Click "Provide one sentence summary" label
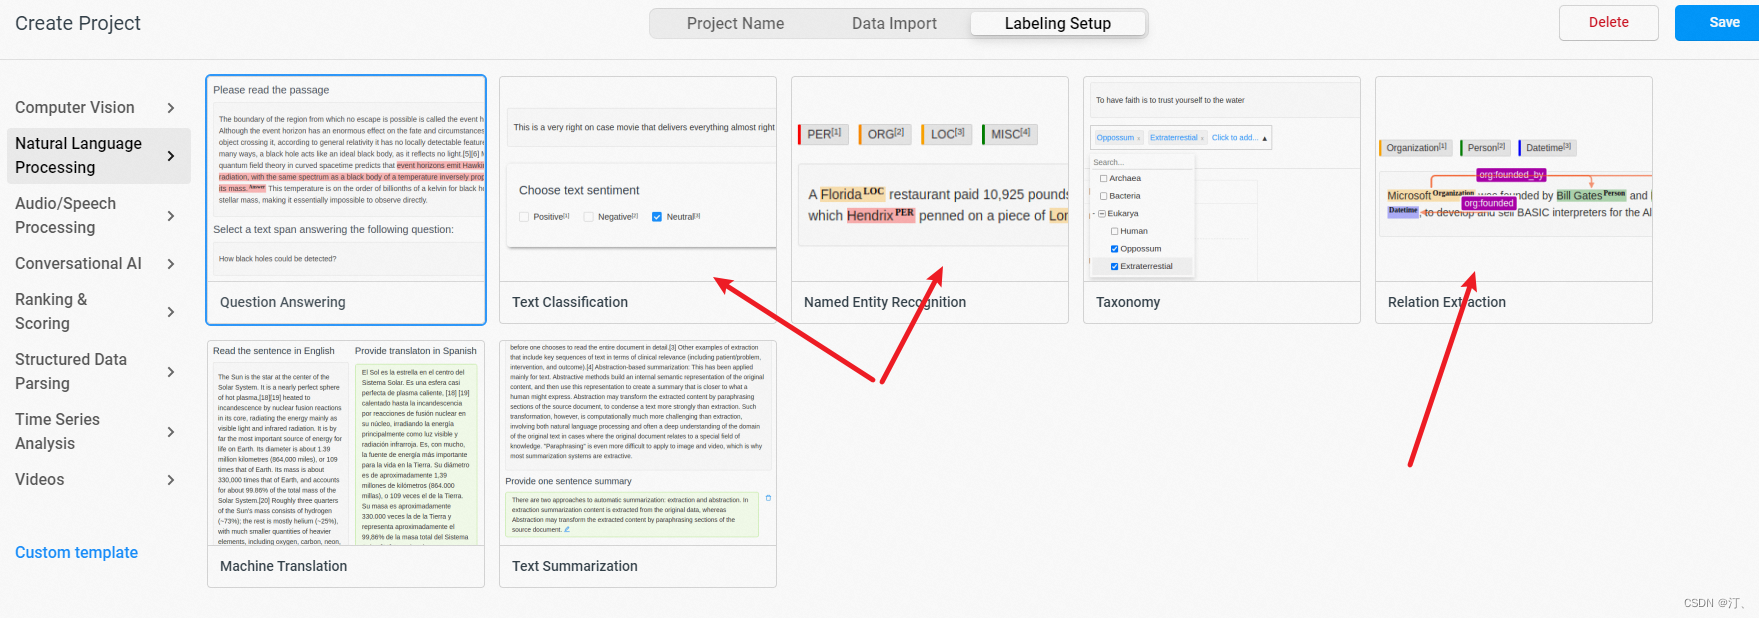1759x618 pixels. [568, 481]
